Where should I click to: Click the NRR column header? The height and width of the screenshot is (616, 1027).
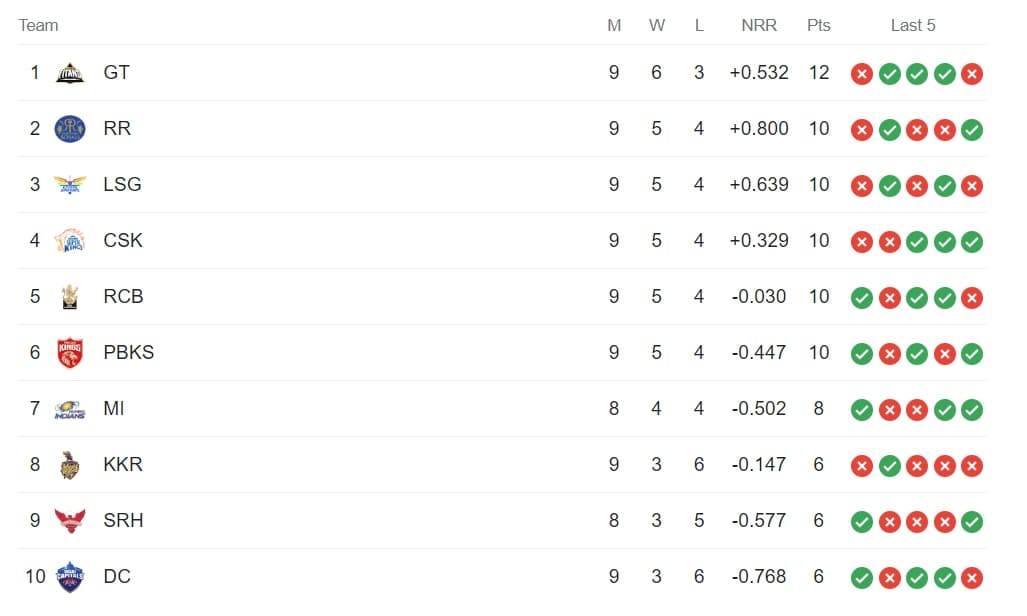coord(759,25)
